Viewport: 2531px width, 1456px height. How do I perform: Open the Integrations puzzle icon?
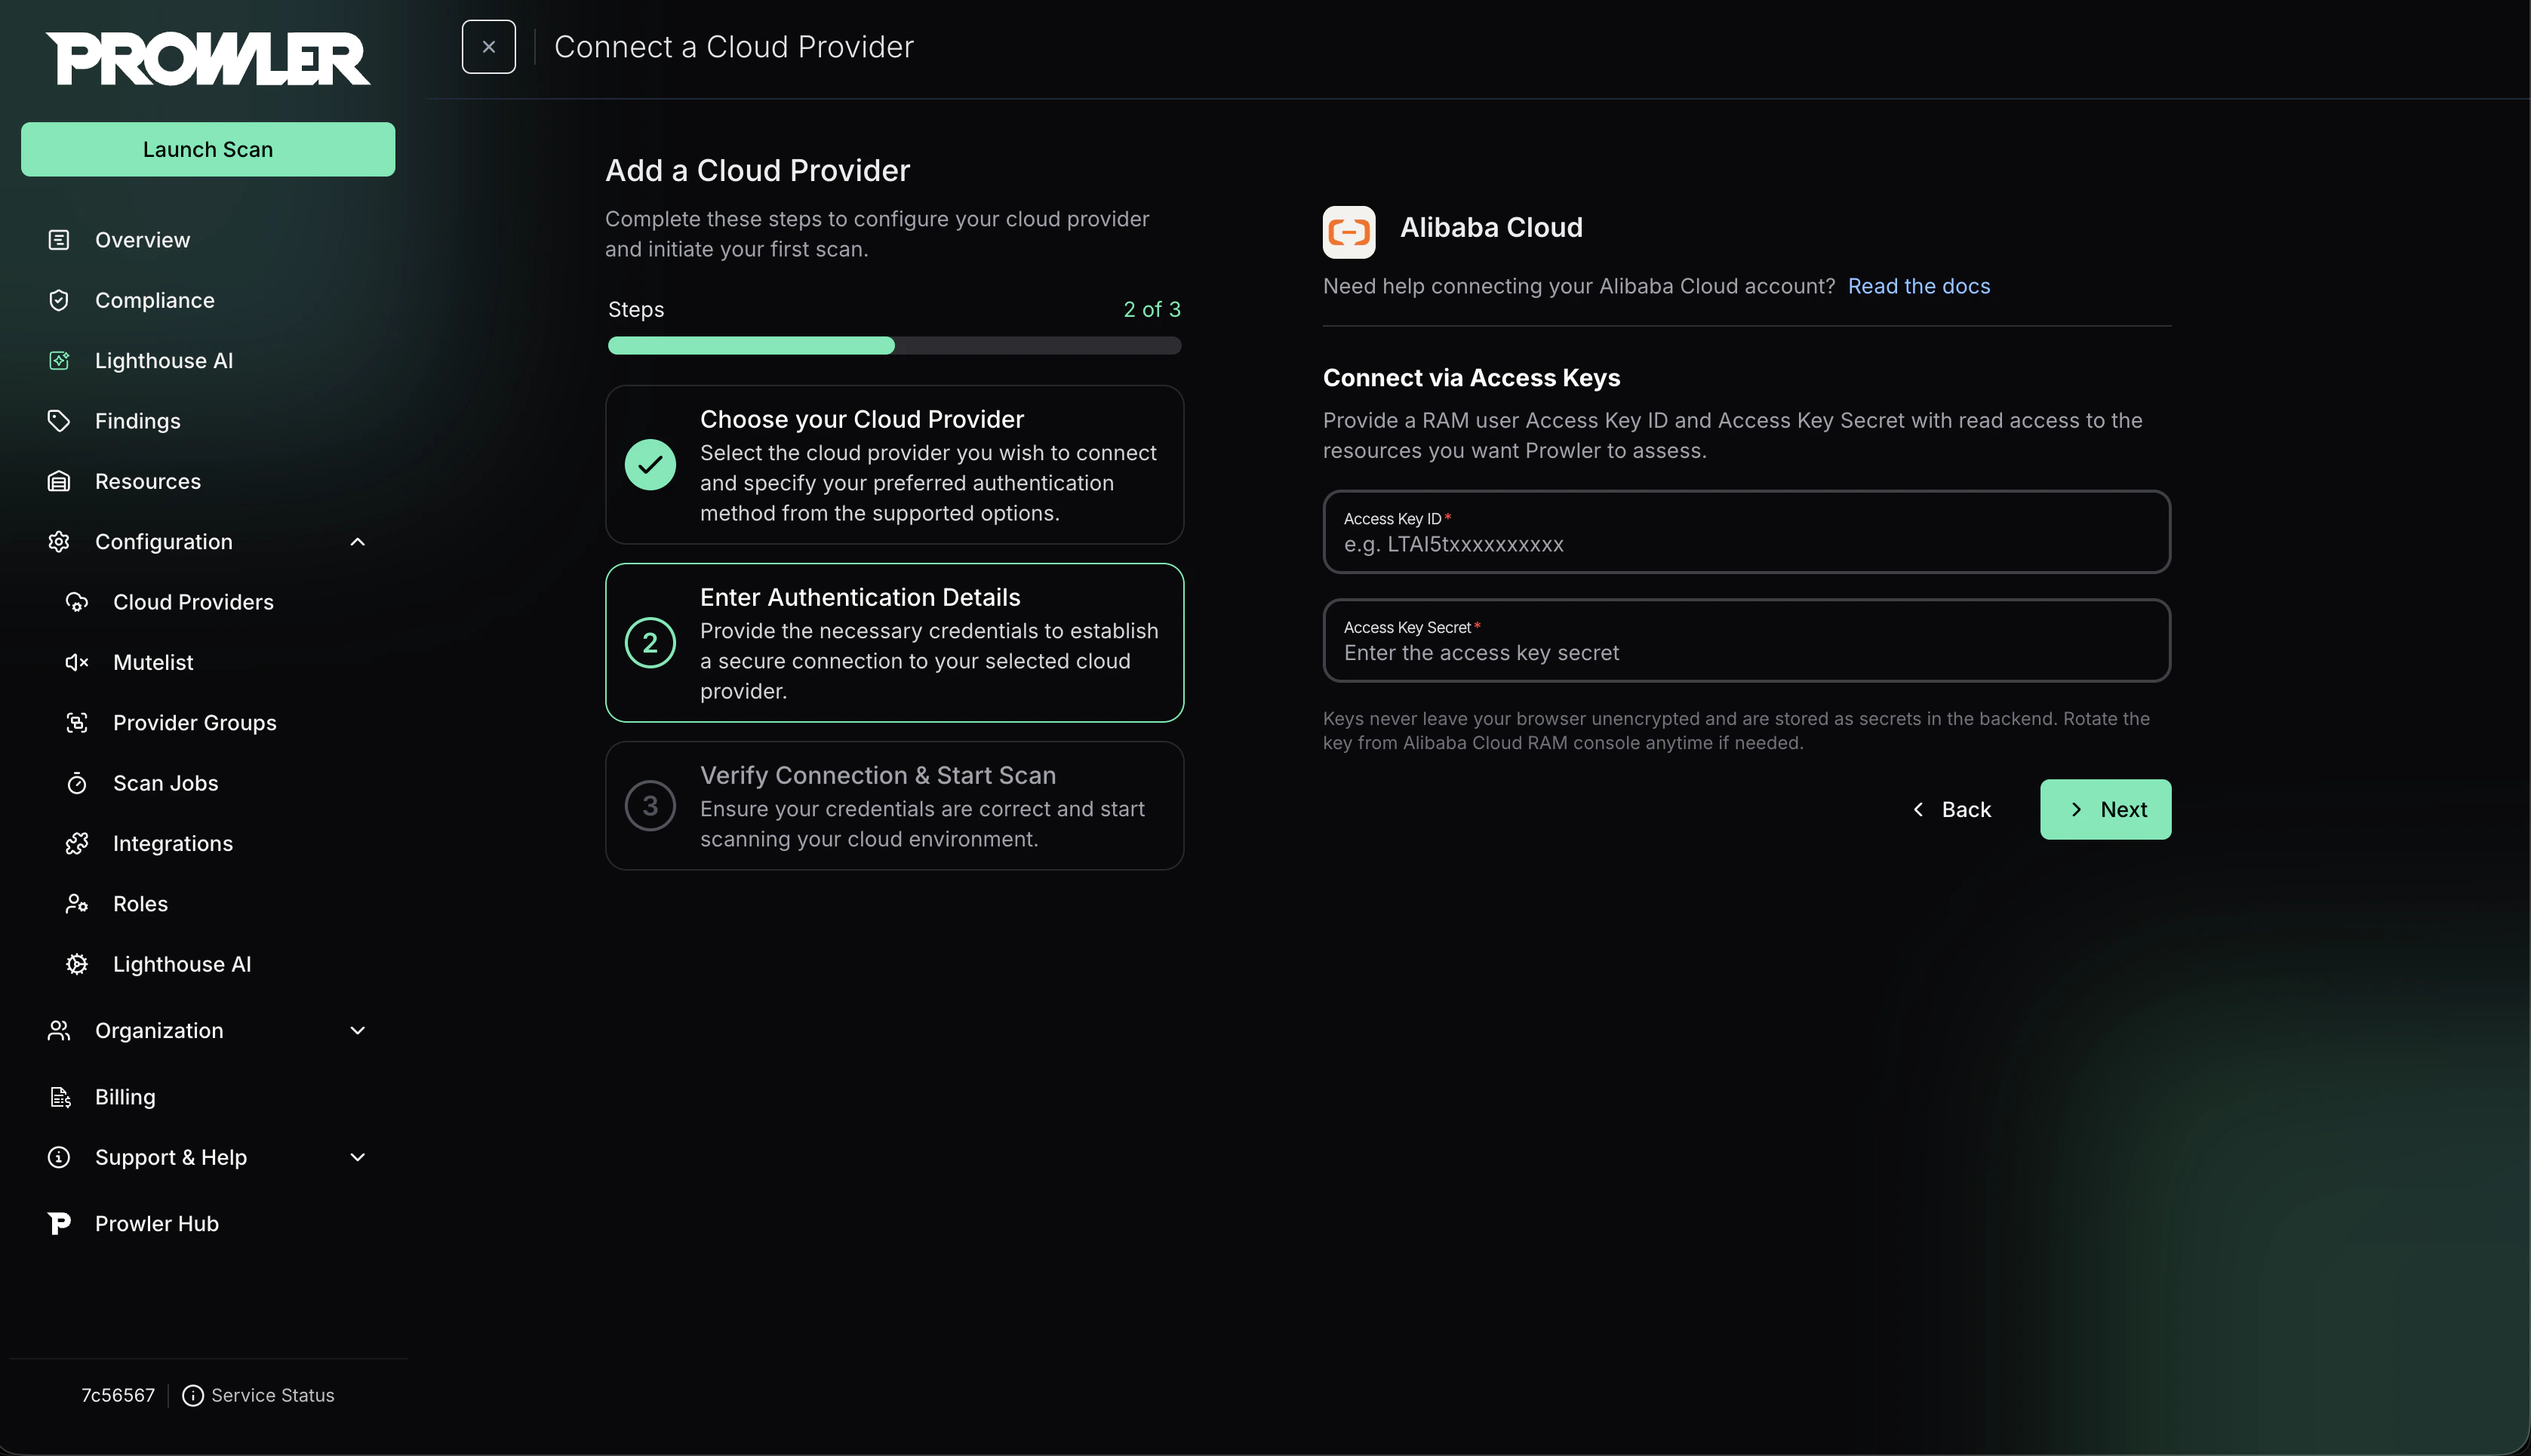[x=78, y=843]
